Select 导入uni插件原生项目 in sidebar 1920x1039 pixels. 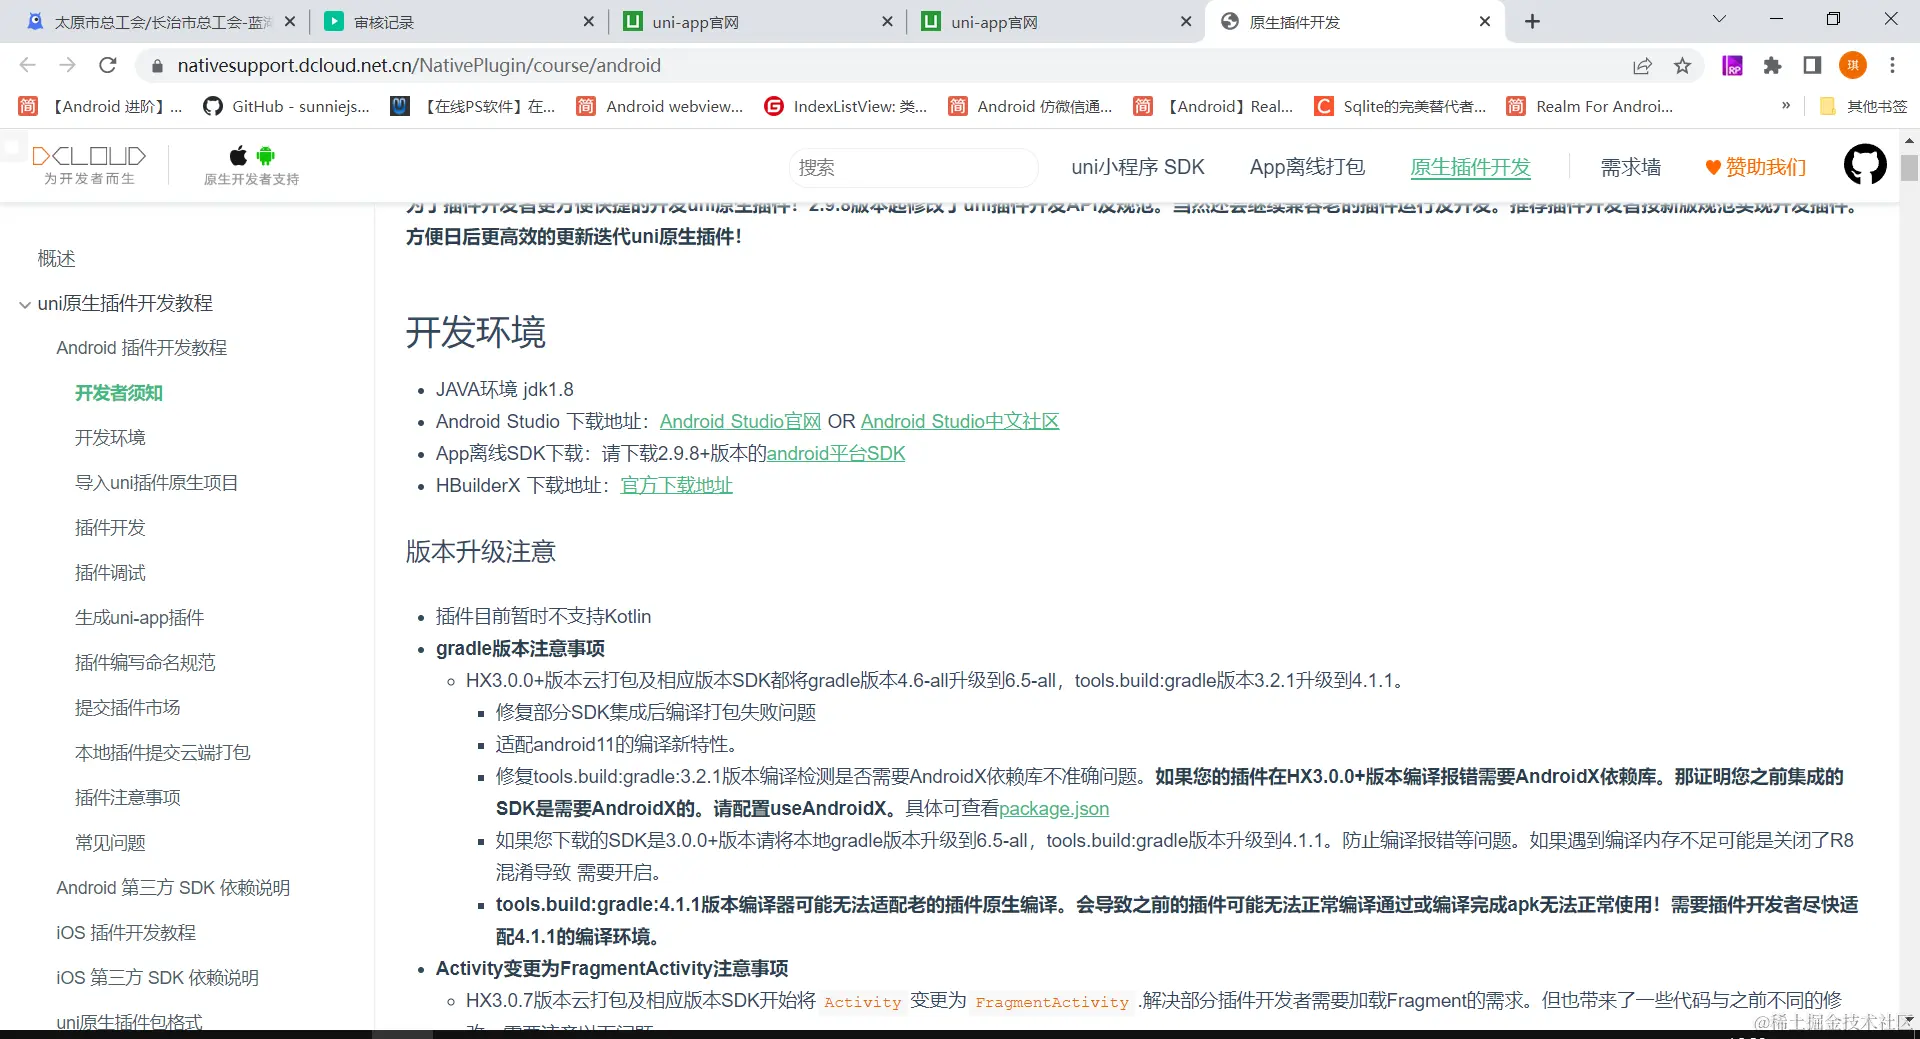[x=157, y=482]
